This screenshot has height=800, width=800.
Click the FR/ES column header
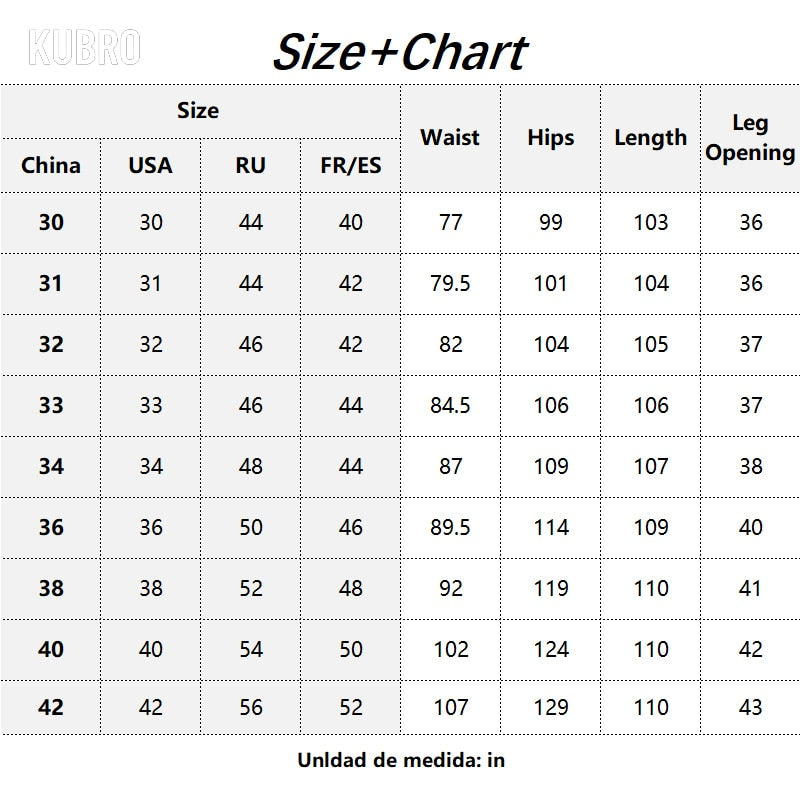tap(351, 165)
